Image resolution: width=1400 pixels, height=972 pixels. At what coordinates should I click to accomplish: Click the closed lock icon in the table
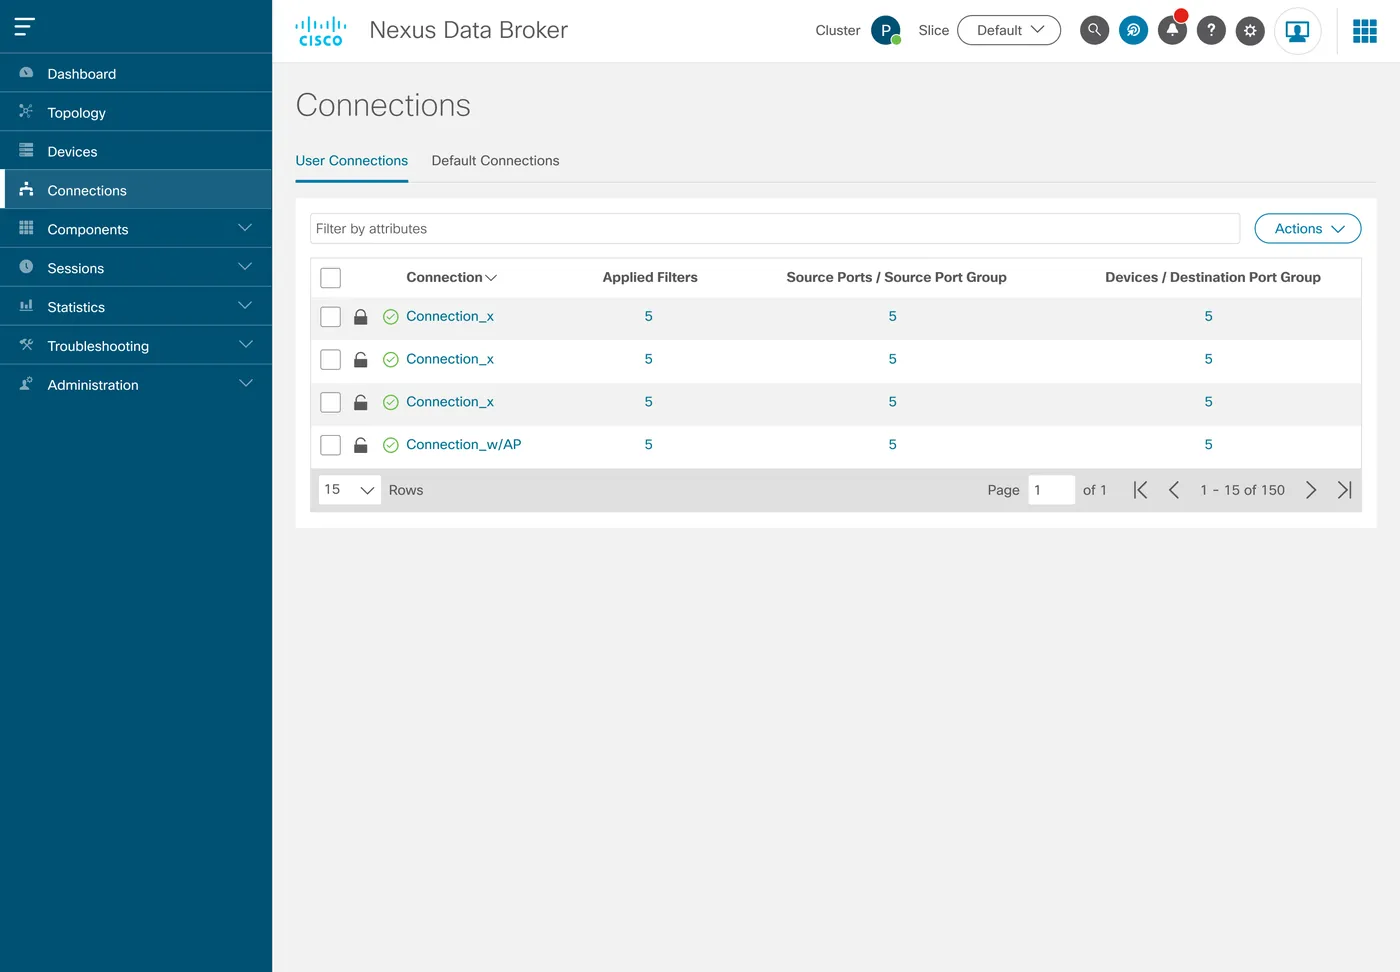click(361, 317)
